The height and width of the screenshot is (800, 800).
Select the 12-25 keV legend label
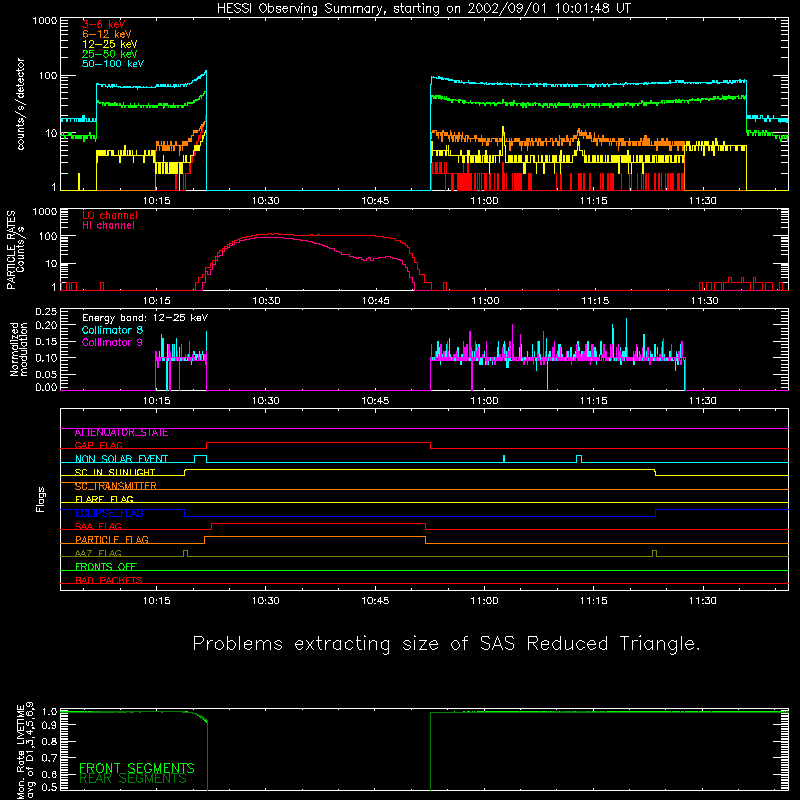pyautogui.click(x=110, y=44)
